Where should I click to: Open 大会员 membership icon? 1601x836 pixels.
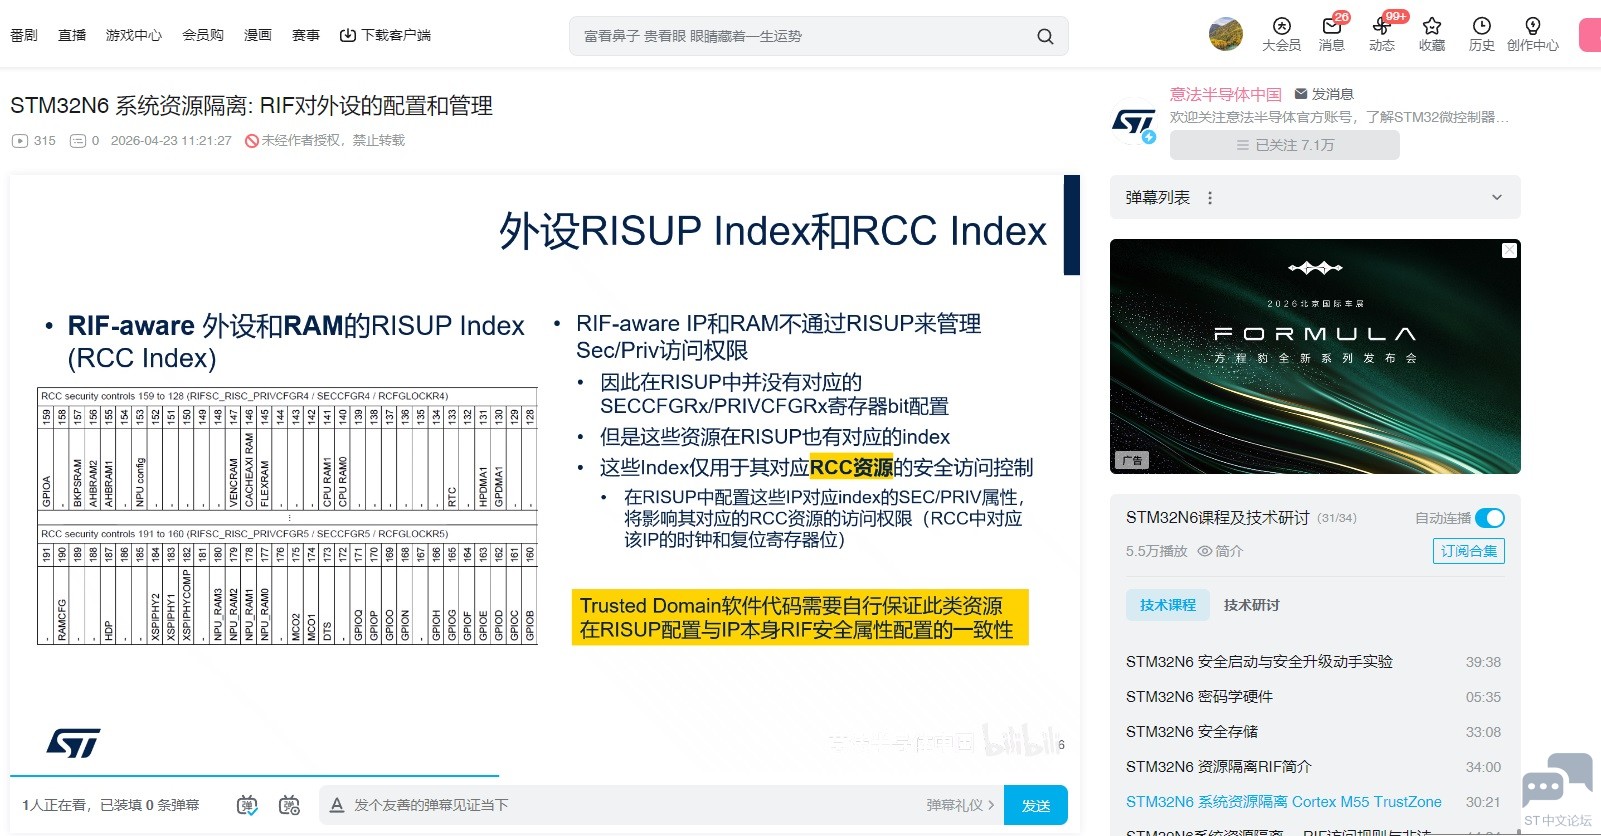(x=1281, y=34)
